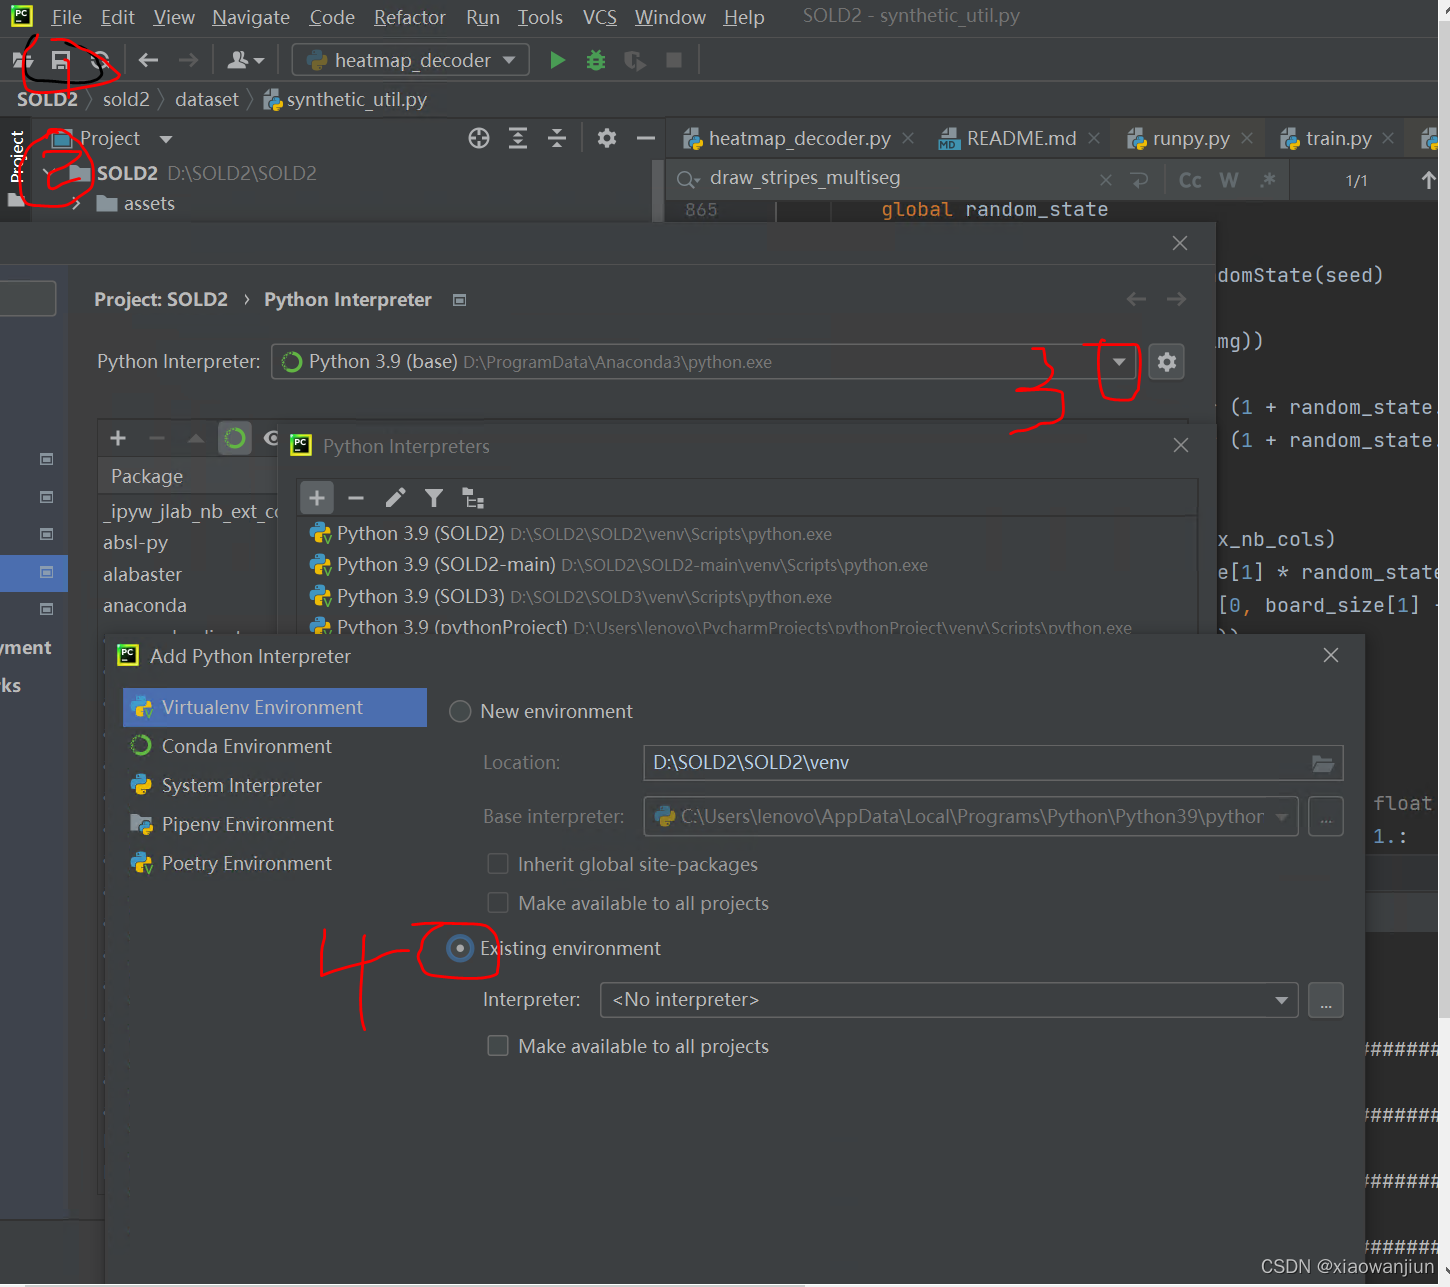Select Python 3.9 (SOLD2-main) interpreter row
Screen dimensions: 1450x1287
point(747,565)
